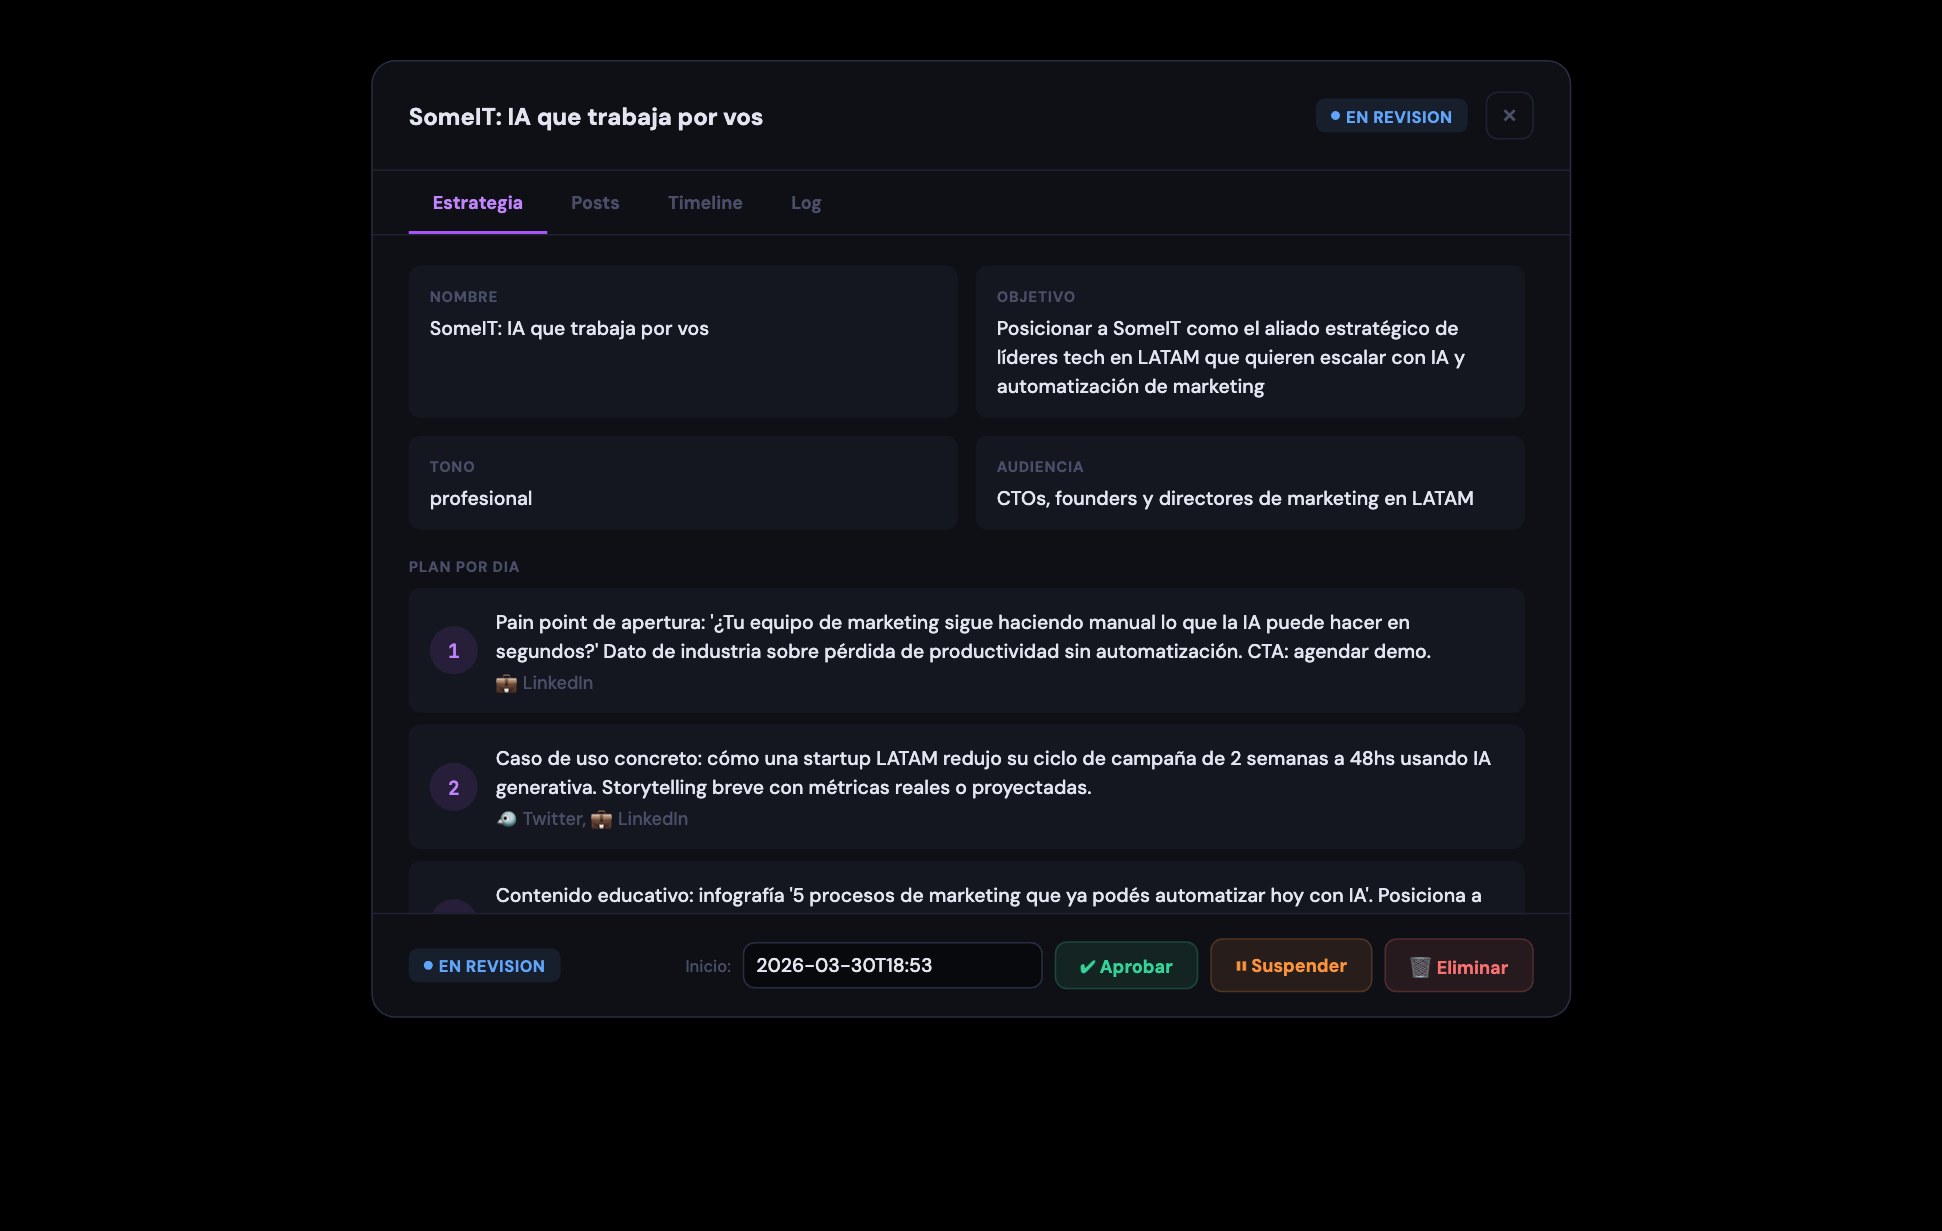
Task: Click the day 1 number badge
Action: tap(454, 651)
